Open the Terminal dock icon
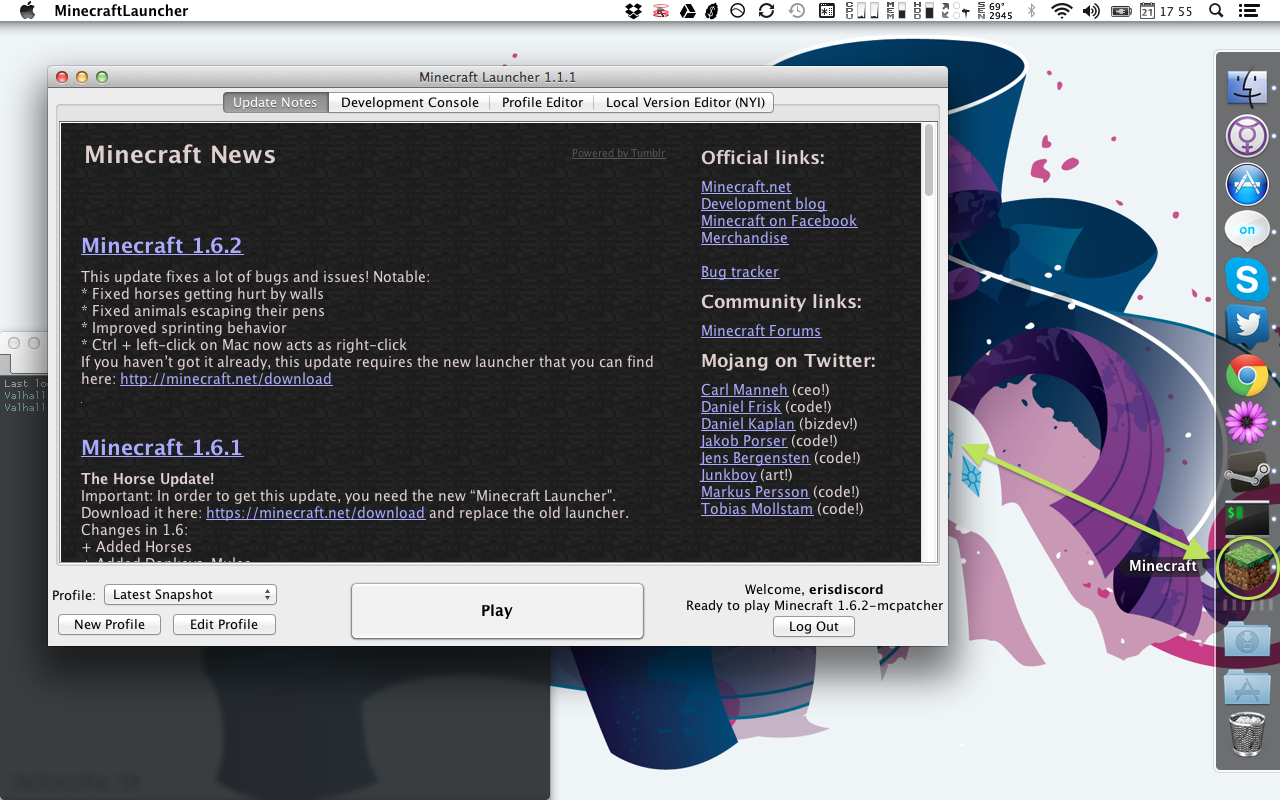The image size is (1280, 800). 1247,519
